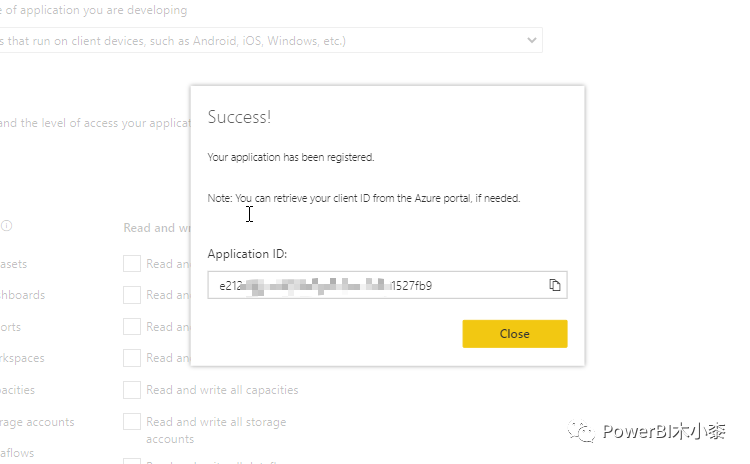Click the storage accounts row label on the left
The width and height of the screenshot is (750, 464).
pos(37,422)
